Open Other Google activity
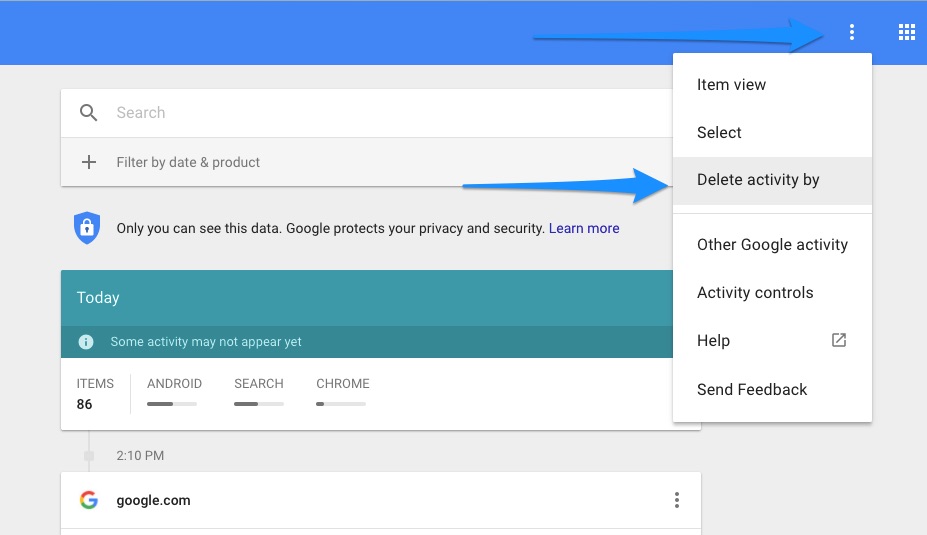The height and width of the screenshot is (535, 927). pos(772,245)
